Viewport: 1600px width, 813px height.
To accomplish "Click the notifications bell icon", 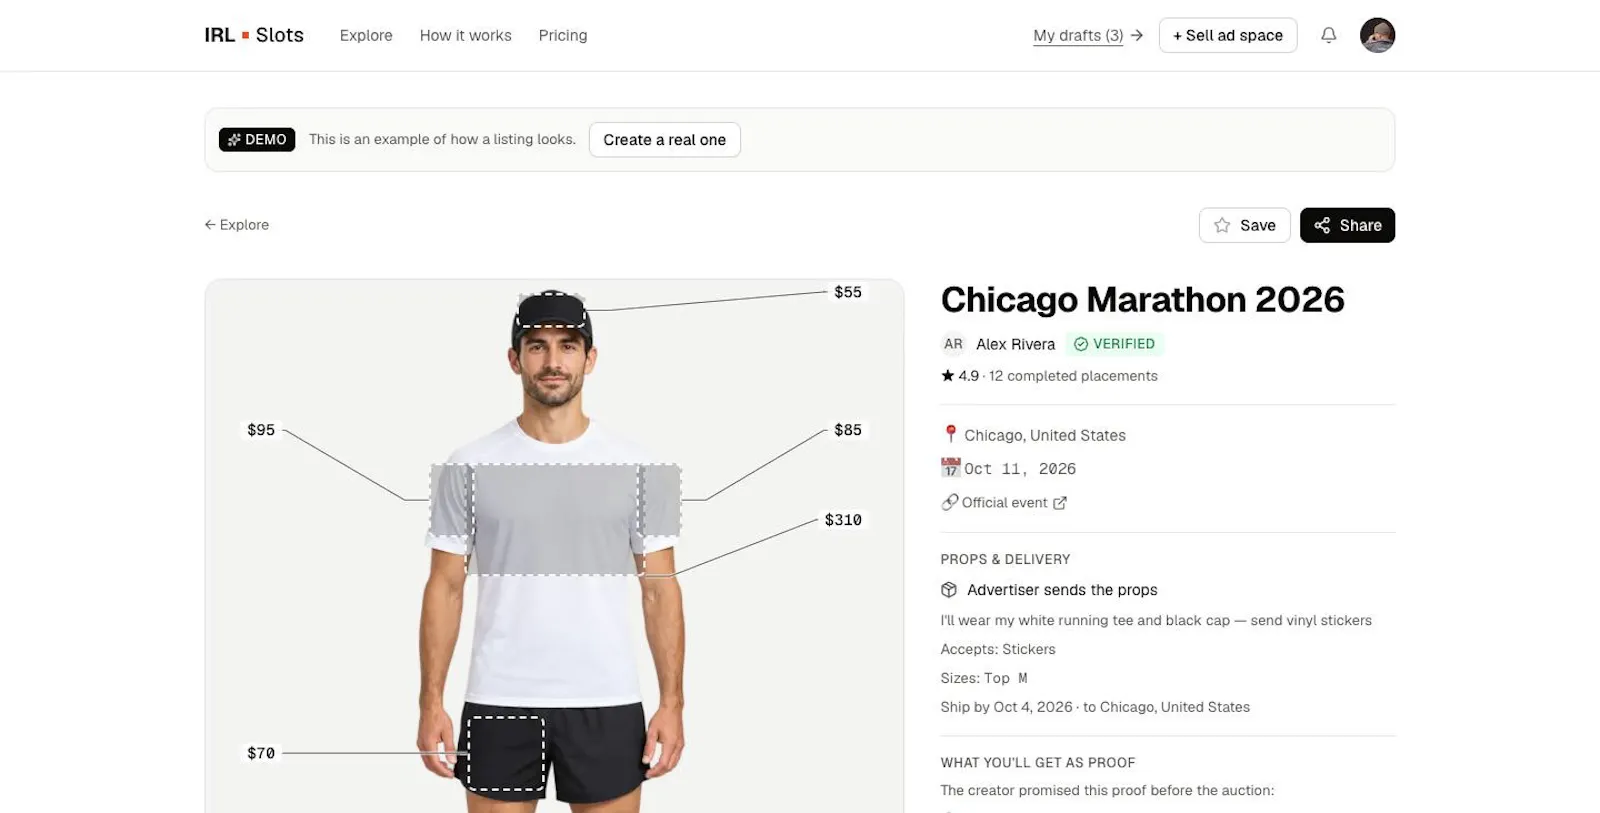I will (1328, 35).
